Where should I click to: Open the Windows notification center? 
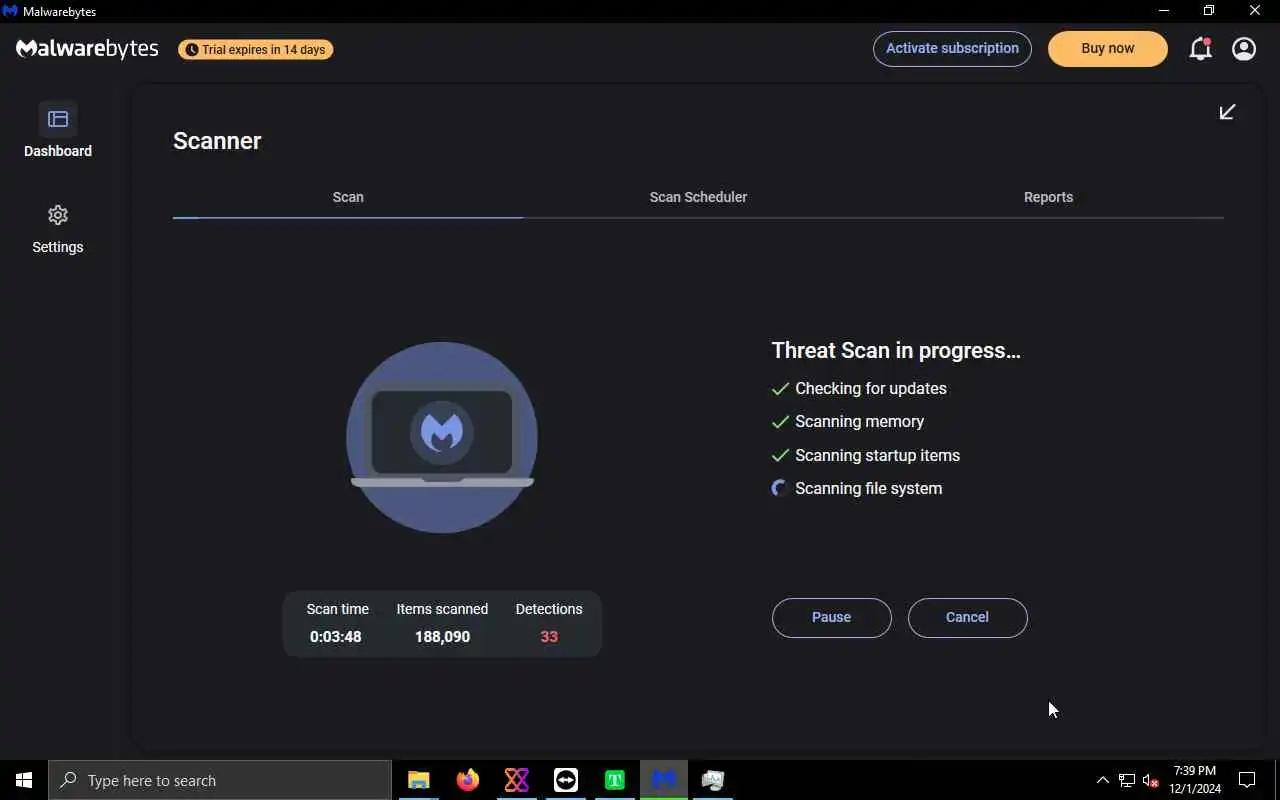point(1247,780)
